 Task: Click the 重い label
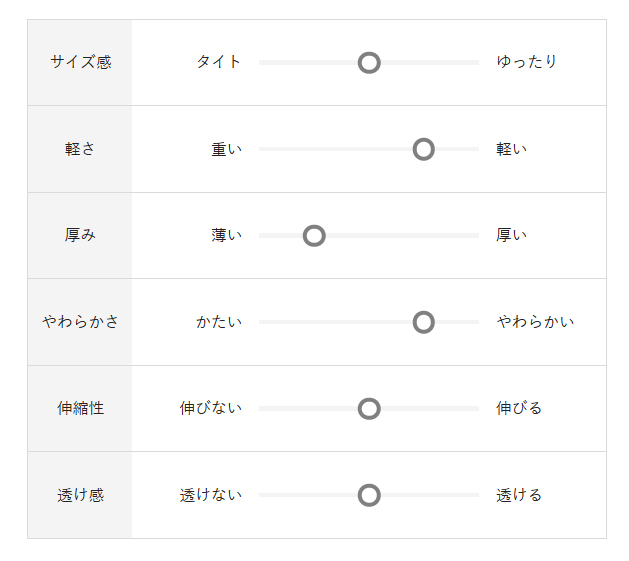point(226,149)
